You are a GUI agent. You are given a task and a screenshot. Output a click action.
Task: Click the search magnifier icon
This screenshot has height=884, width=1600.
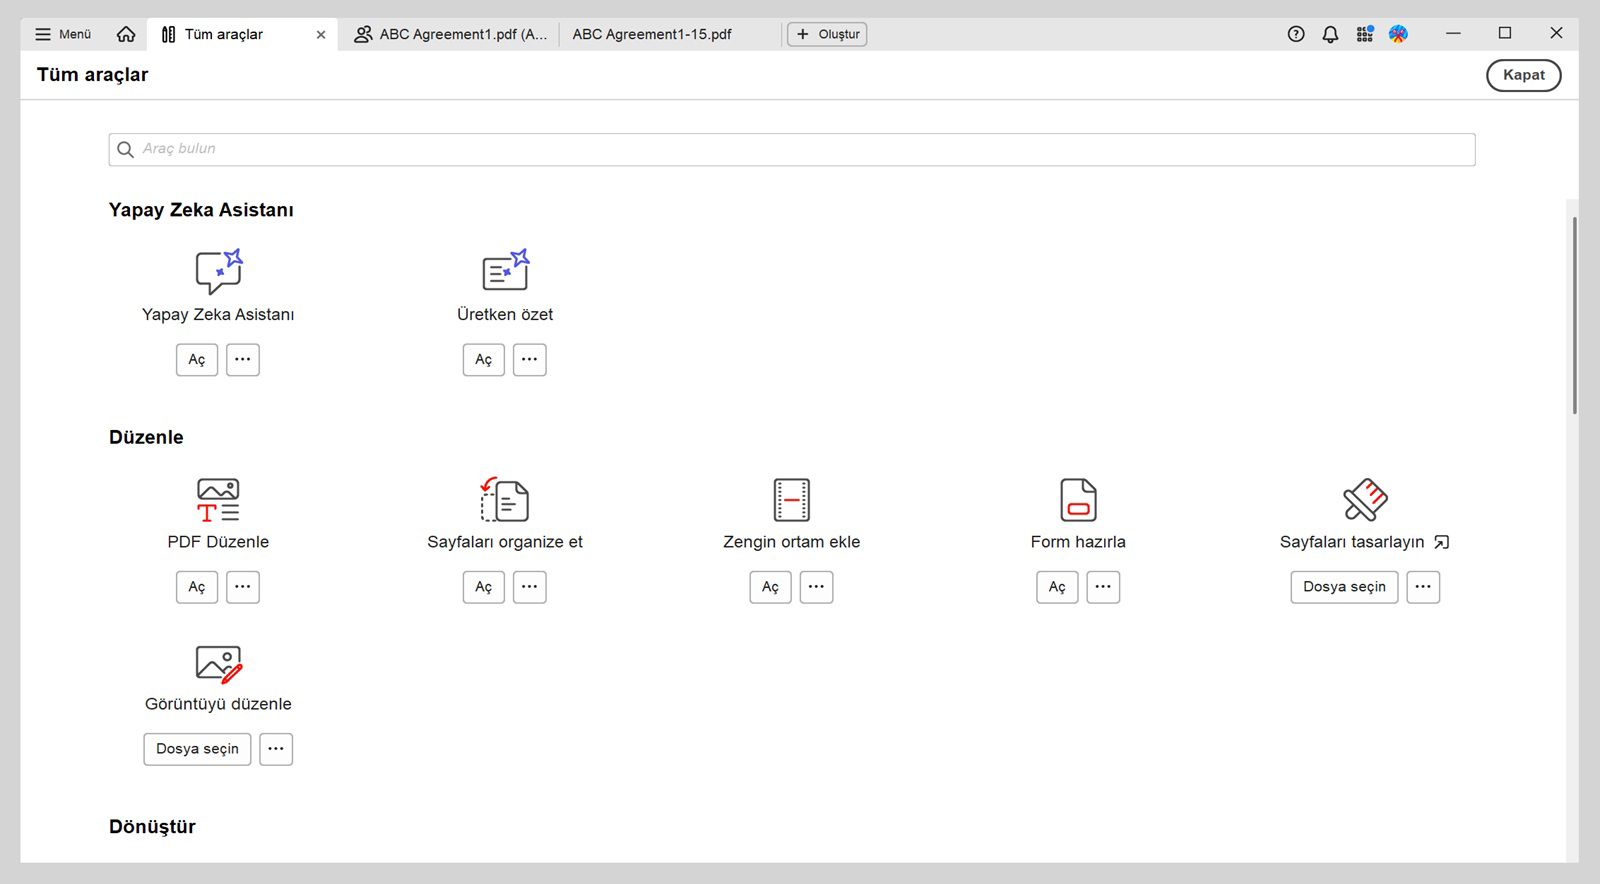pos(125,149)
